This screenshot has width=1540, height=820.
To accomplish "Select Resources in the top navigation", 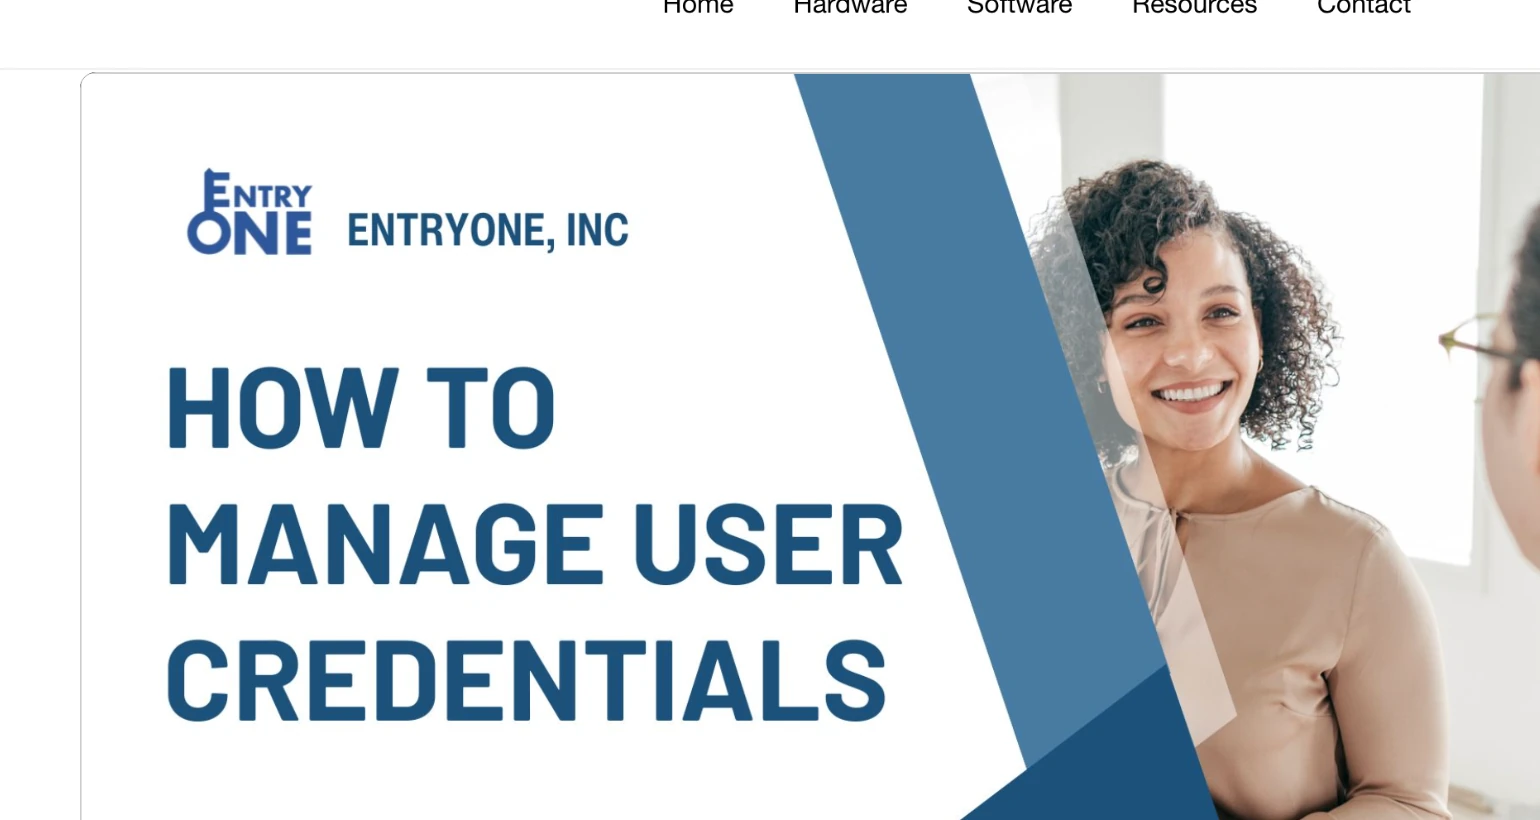I will pyautogui.click(x=1194, y=7).
